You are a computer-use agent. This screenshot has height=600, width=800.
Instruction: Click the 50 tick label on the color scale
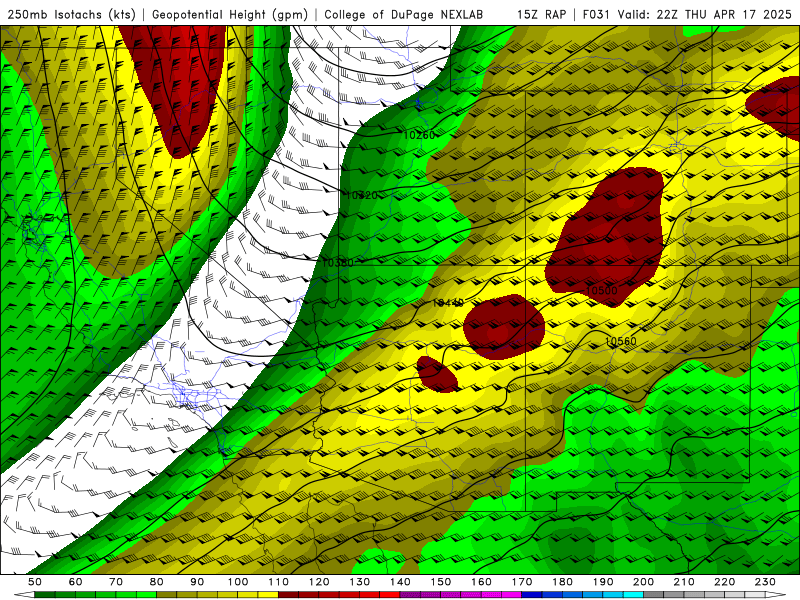pyautogui.click(x=35, y=582)
